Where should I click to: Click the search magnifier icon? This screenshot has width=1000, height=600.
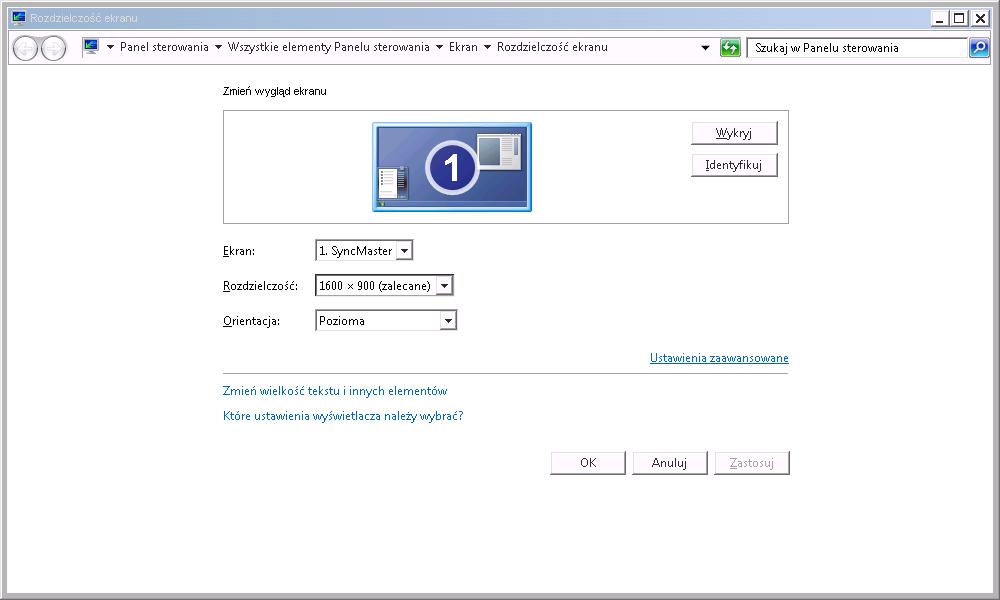point(979,48)
